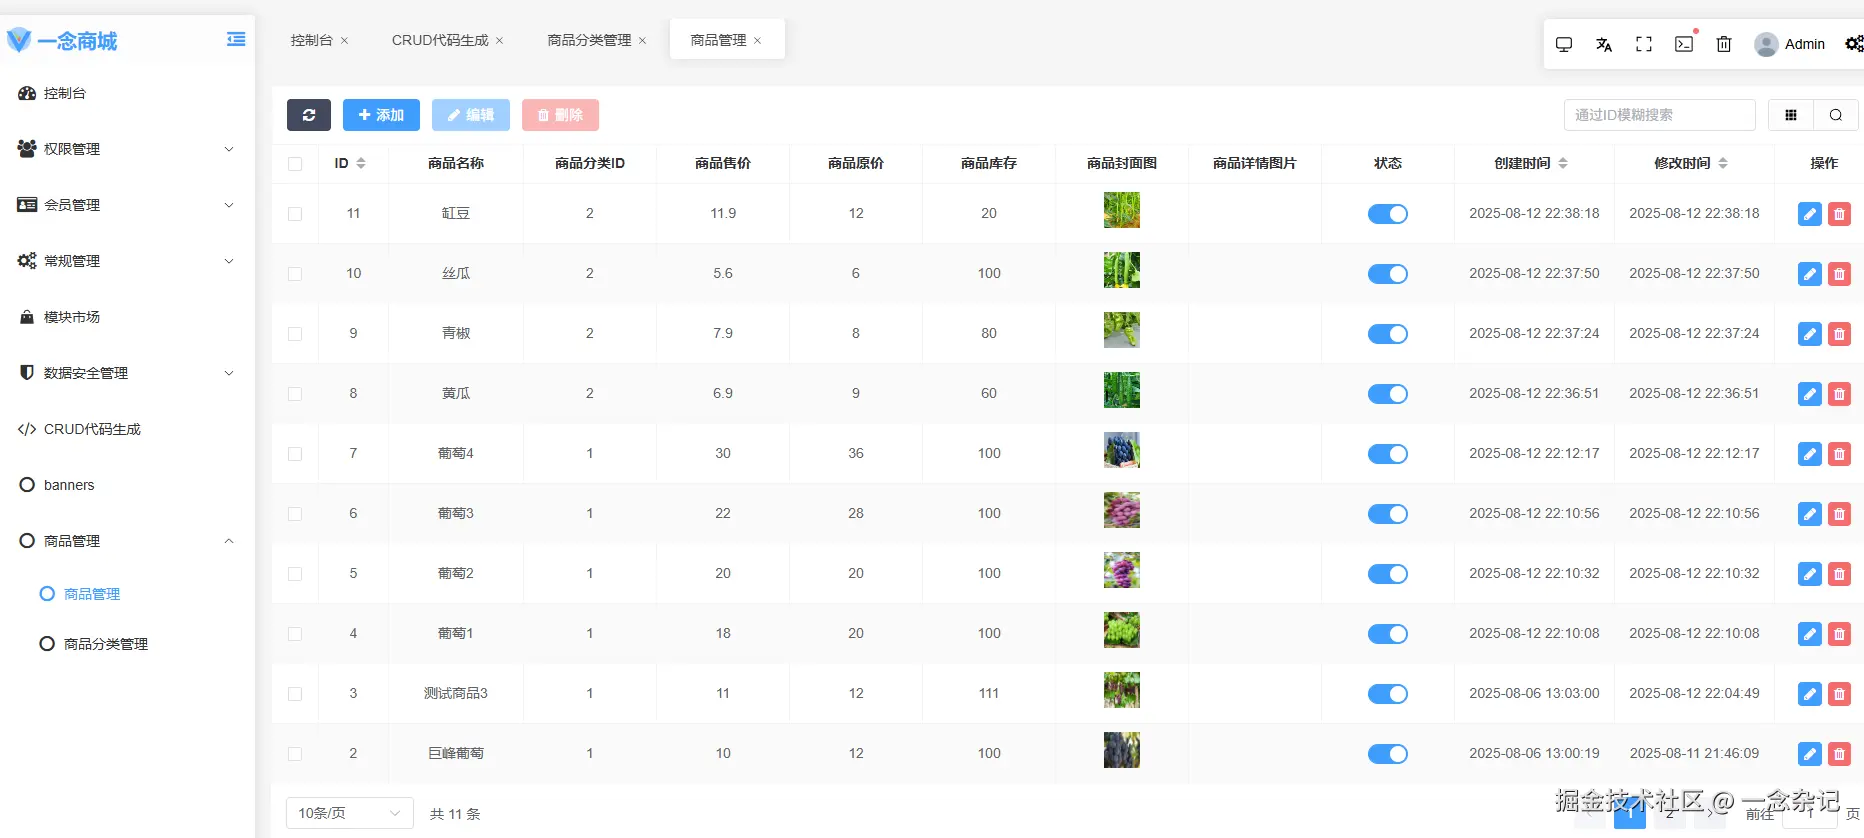
Task: Edit product row 葡萄3
Action: click(x=1810, y=514)
